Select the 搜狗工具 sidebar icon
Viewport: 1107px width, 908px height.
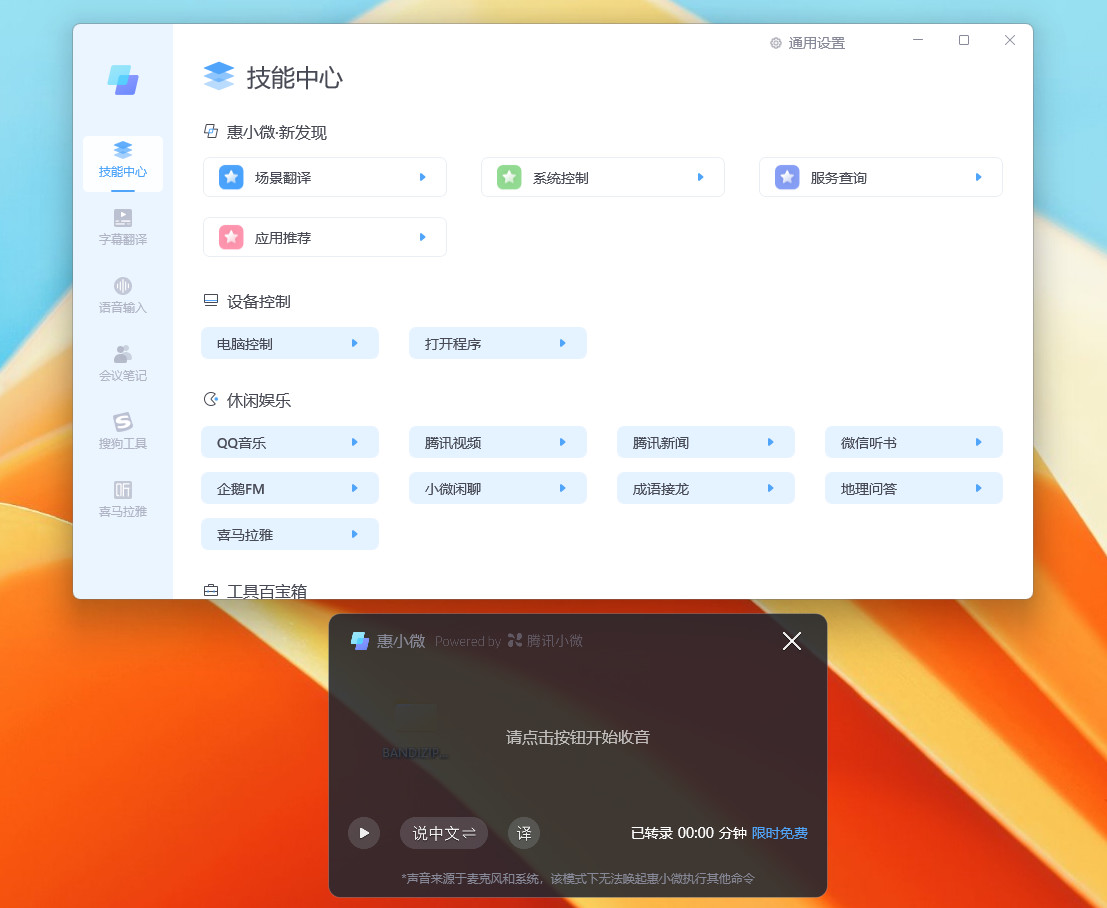[122, 430]
